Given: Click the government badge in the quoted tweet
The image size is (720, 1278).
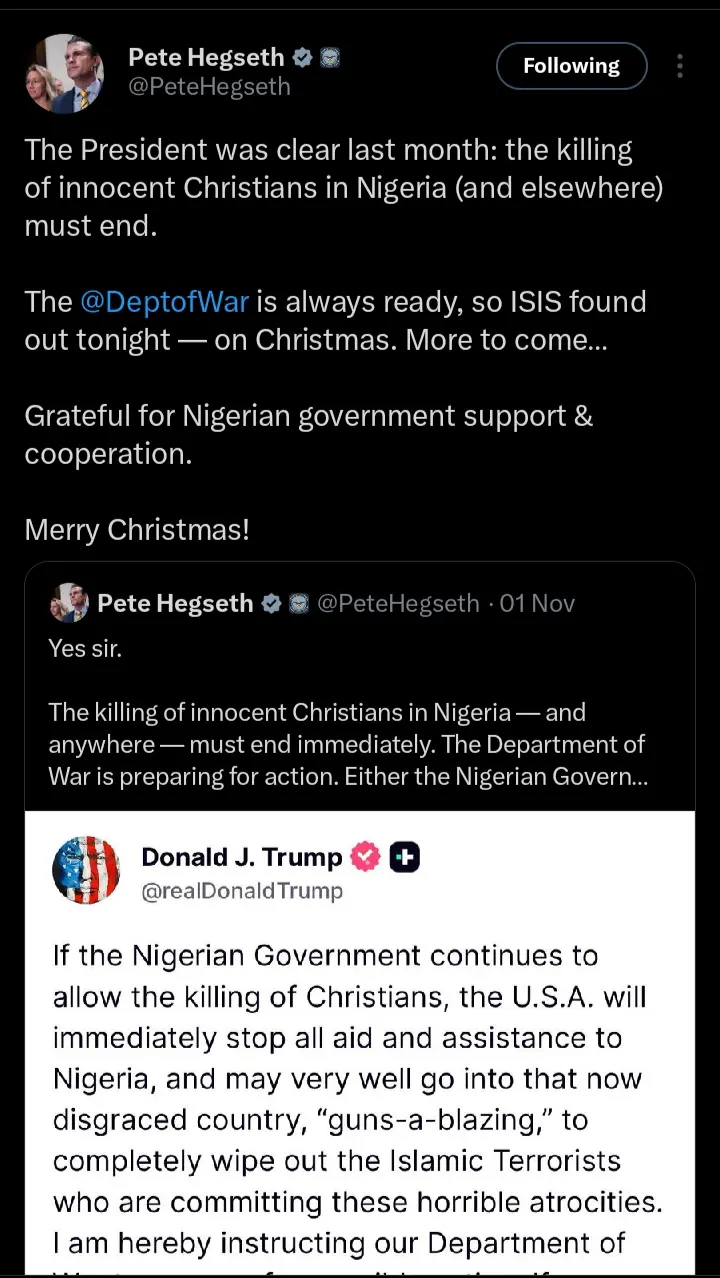Looking at the screenshot, I should (298, 603).
